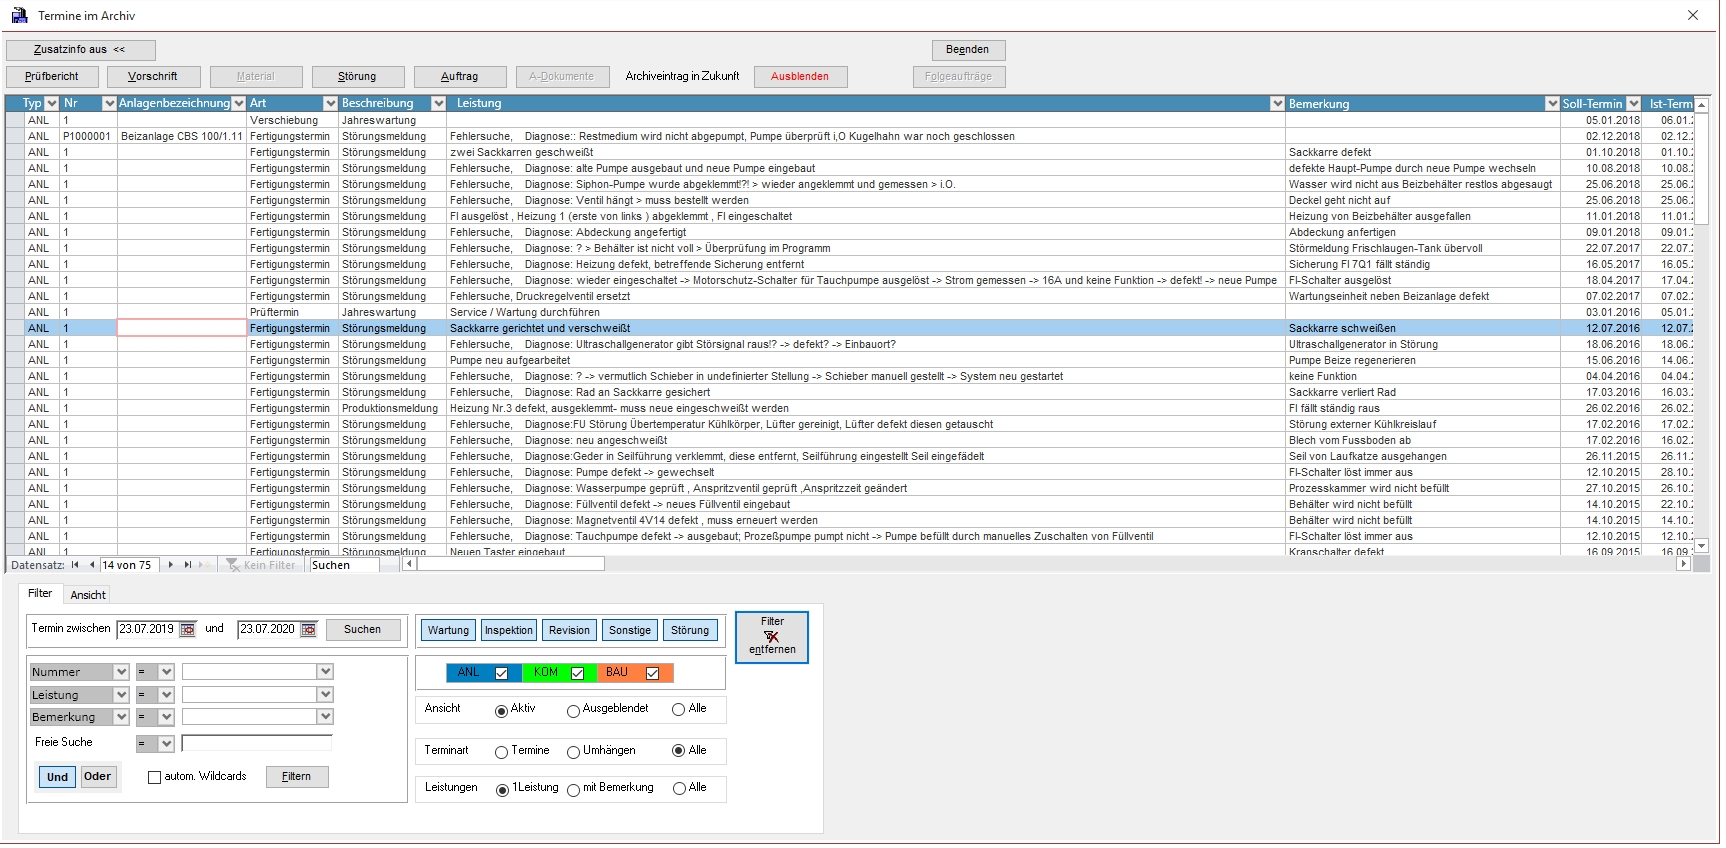Image resolution: width=1726 pixels, height=848 pixels.
Task: Click the Auftrag button
Action: [460, 77]
